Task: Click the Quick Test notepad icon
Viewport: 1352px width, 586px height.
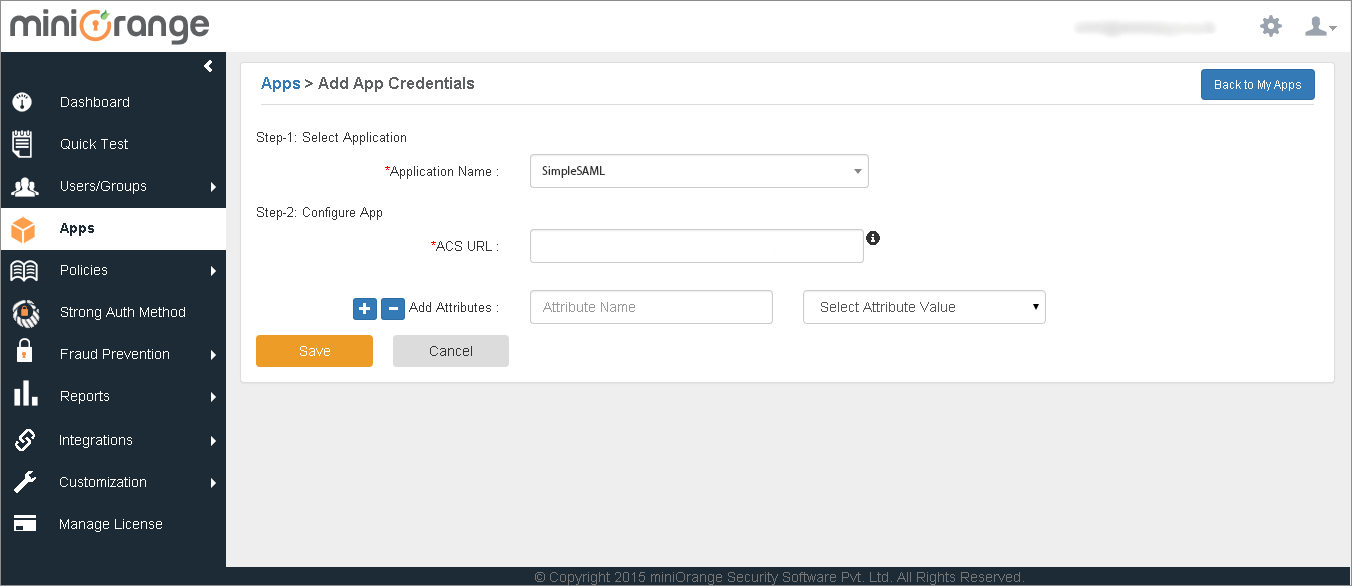Action: 22,144
